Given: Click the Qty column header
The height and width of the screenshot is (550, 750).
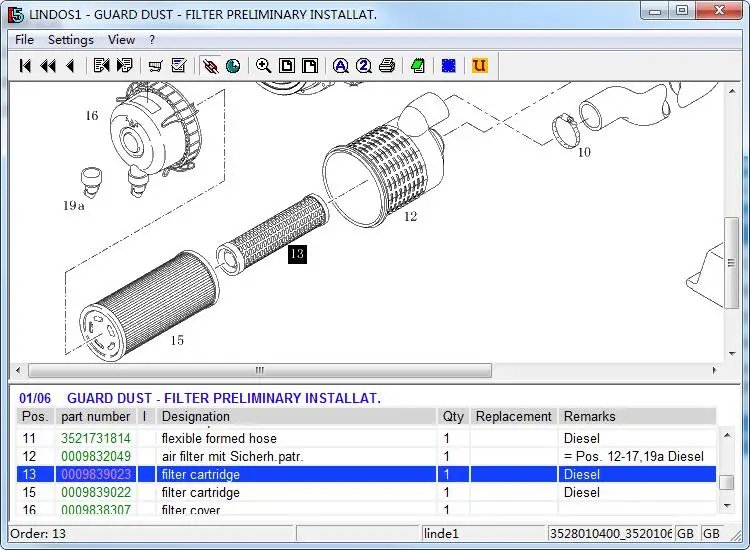Looking at the screenshot, I should (x=453, y=417).
